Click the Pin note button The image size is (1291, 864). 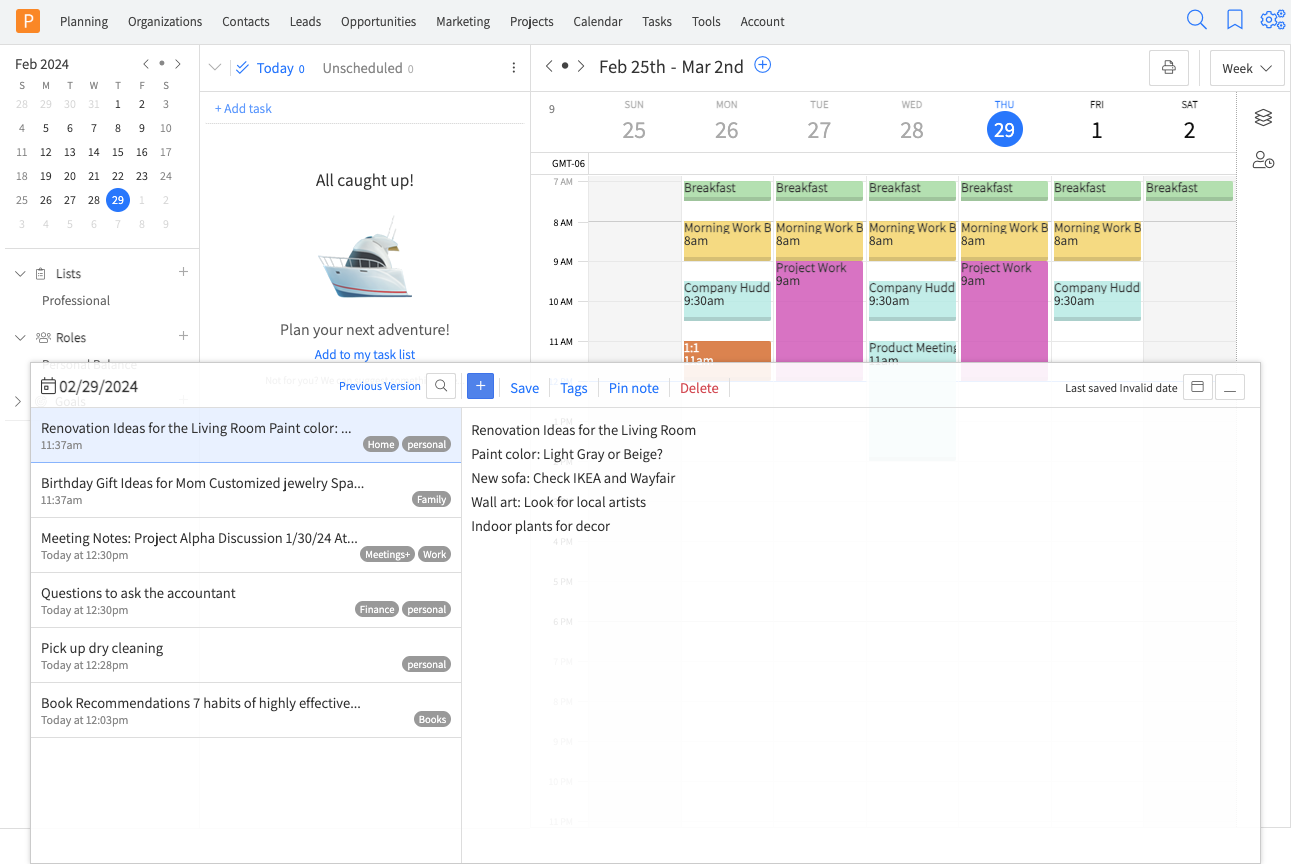point(633,388)
